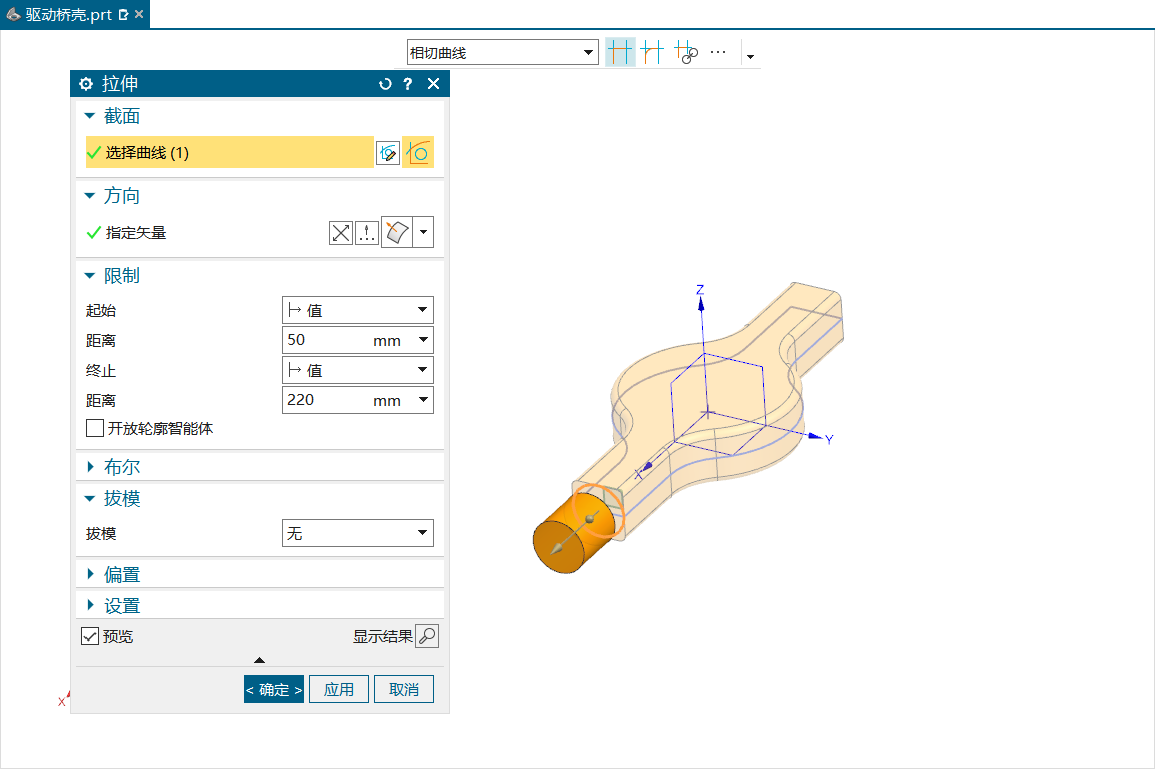Expand the 设置 section
Image resolution: width=1155 pixels, height=769 pixels.
pyautogui.click(x=90, y=605)
